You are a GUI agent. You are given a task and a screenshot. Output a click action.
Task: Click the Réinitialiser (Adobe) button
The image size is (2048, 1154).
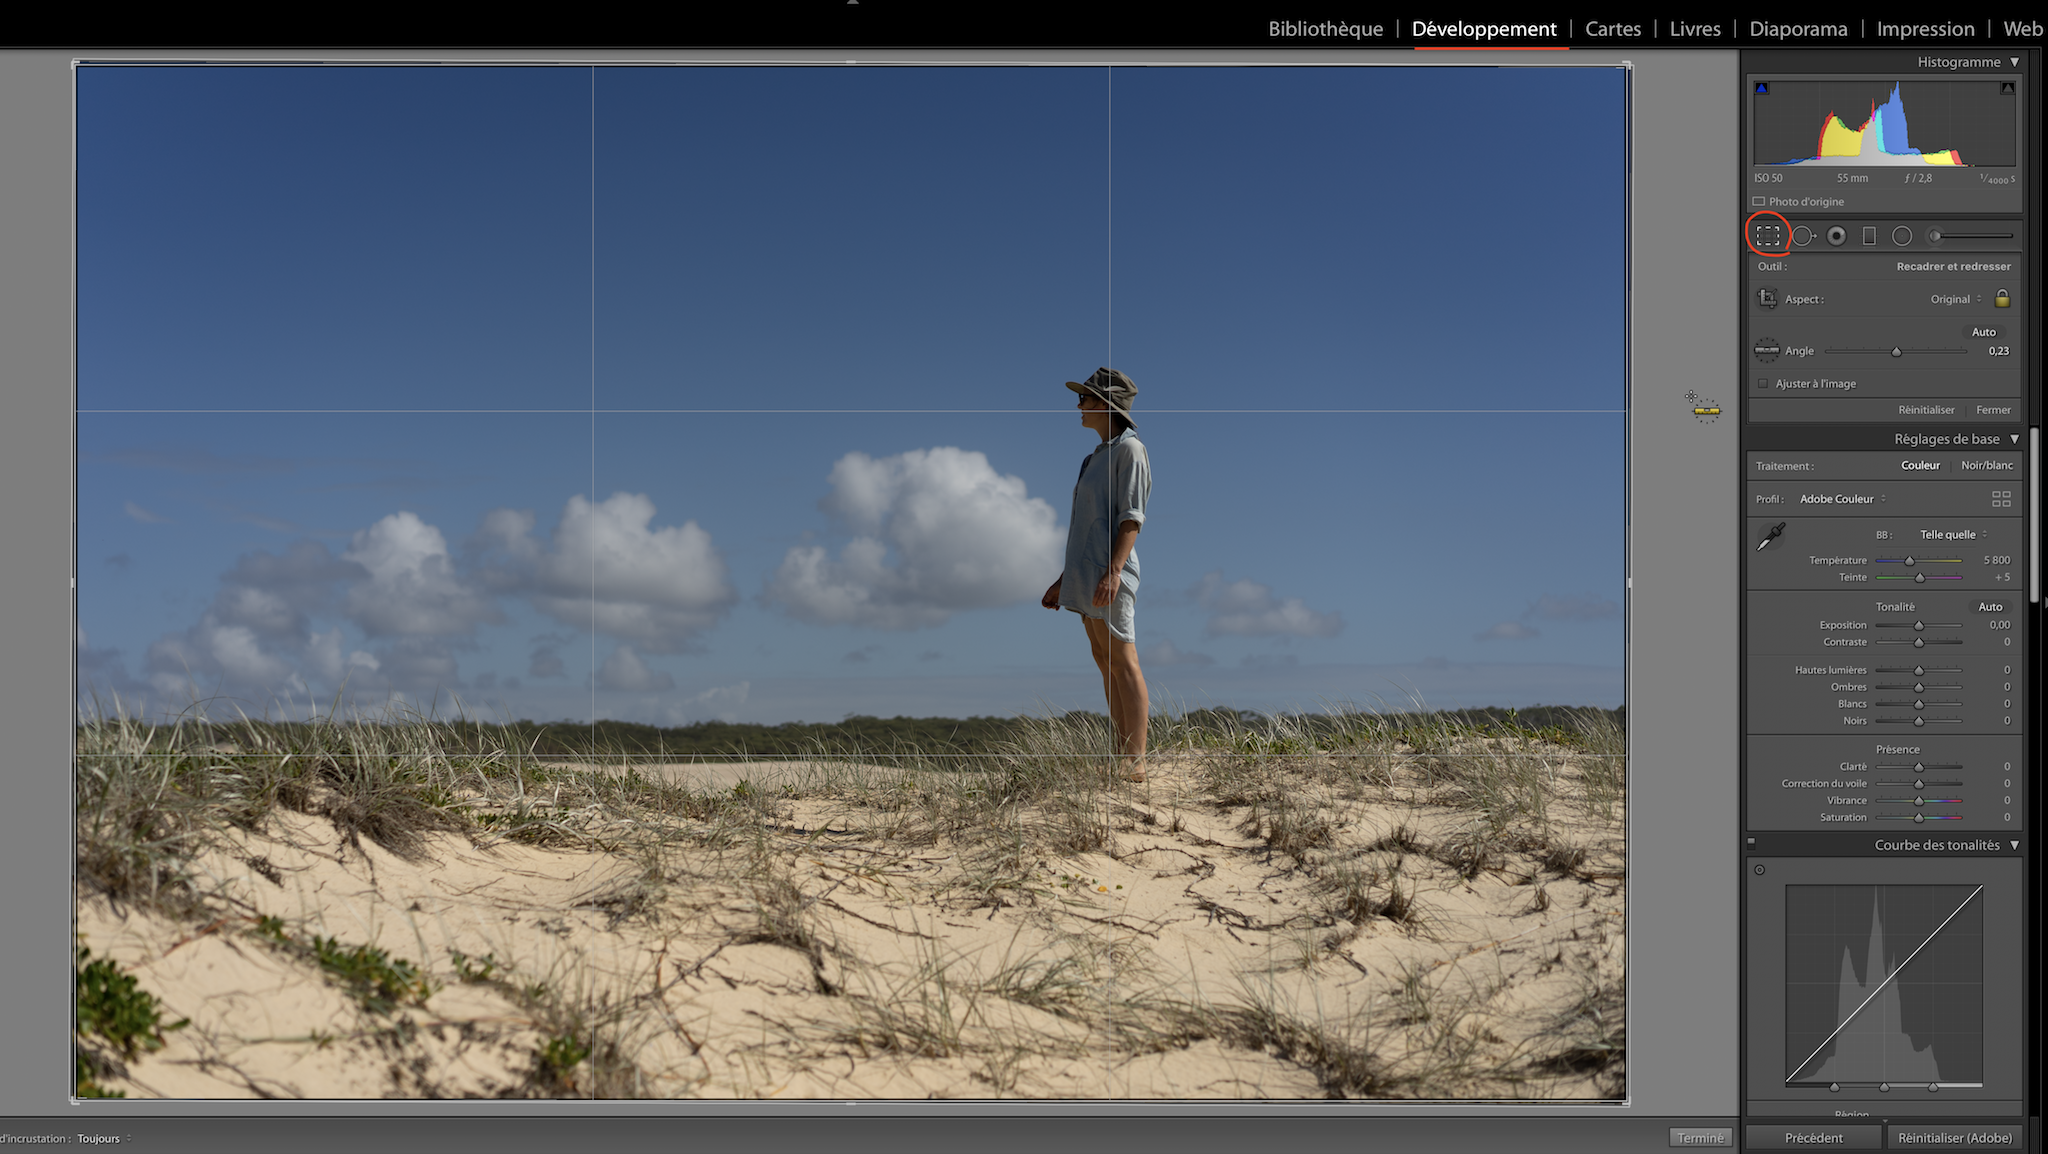tap(1954, 1138)
